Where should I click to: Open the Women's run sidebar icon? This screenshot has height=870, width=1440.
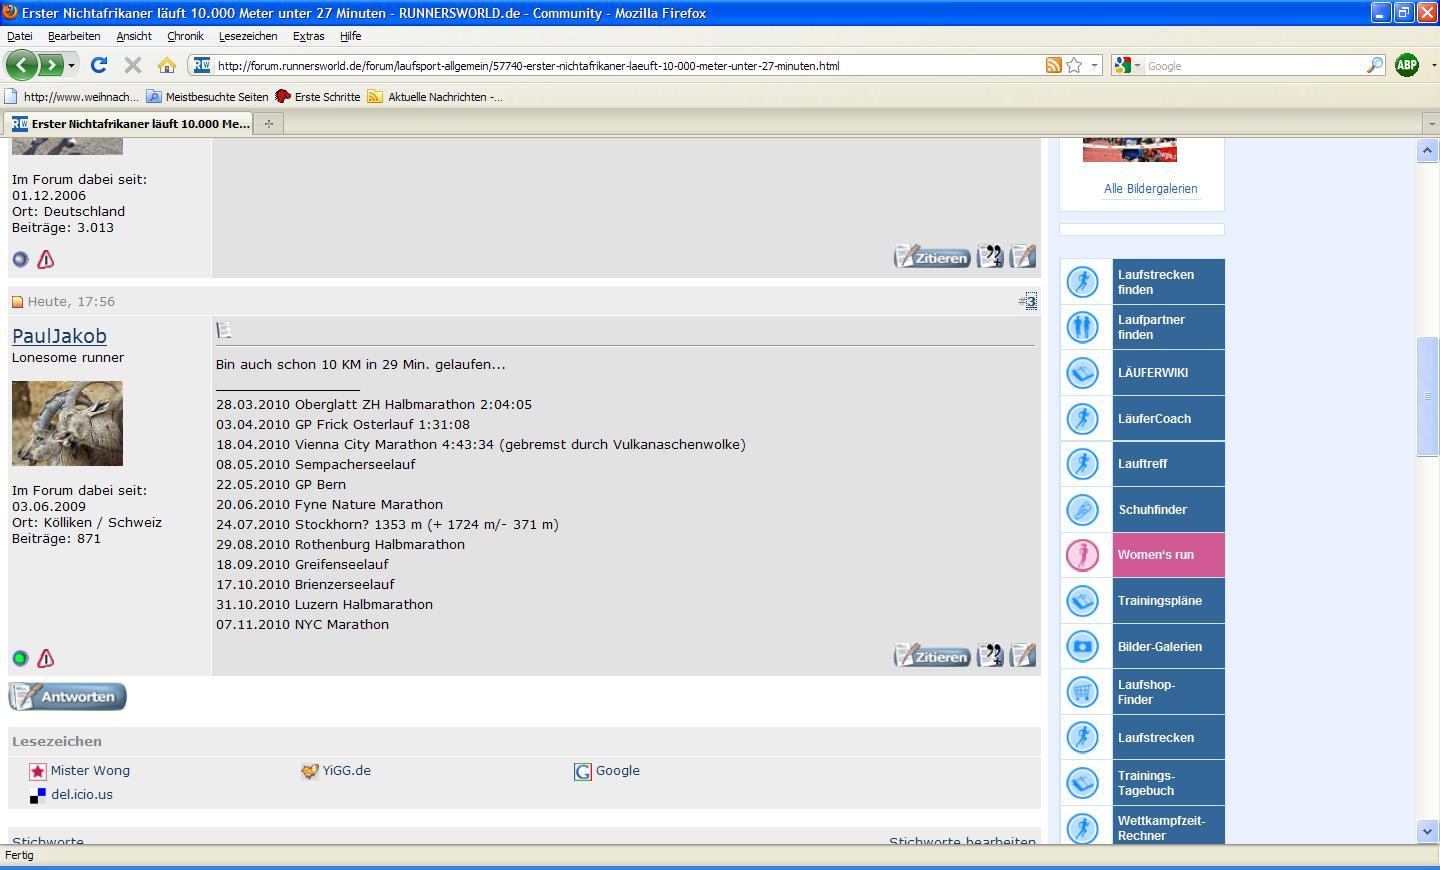(1083, 555)
